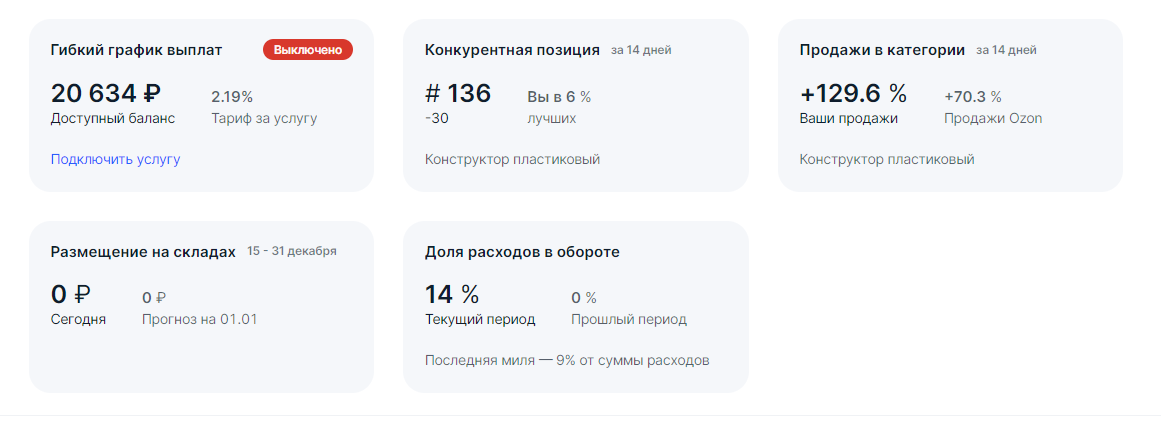Viewport: 1161px width, 421px height.
Task: Click the "Вы в 6 %" best sellers figure
Action: point(559,97)
